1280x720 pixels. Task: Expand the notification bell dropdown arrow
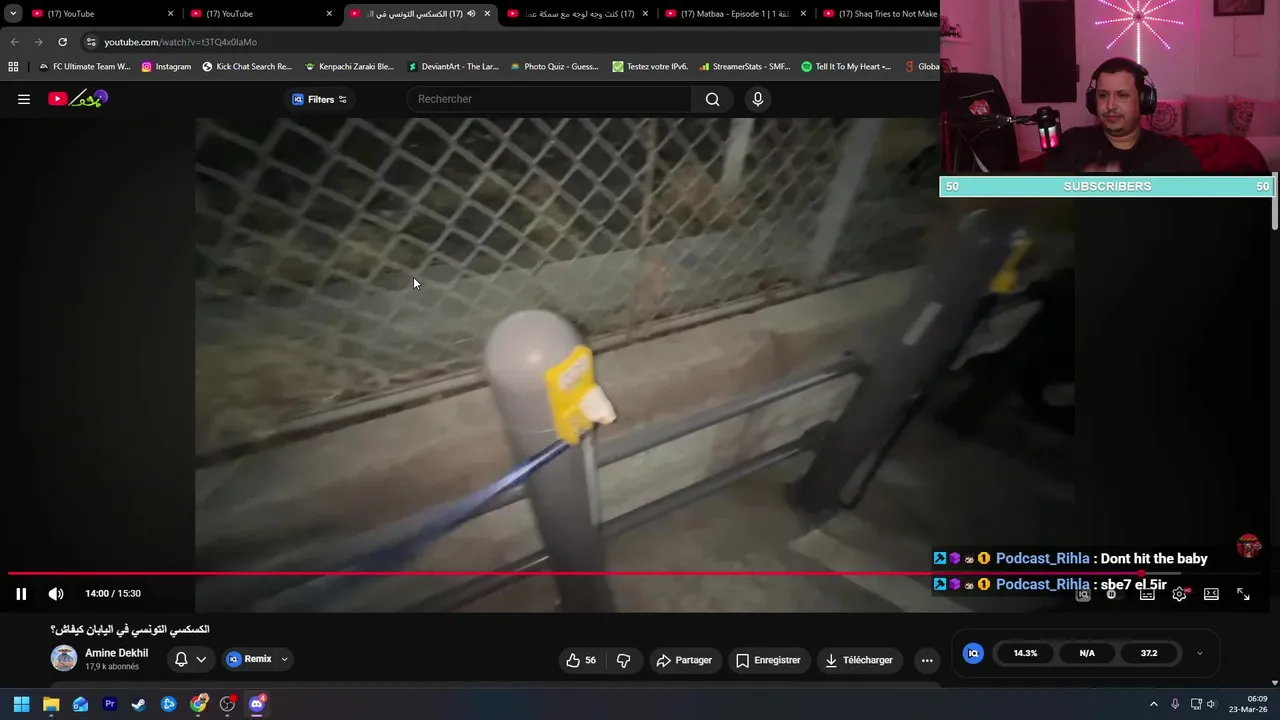201,659
